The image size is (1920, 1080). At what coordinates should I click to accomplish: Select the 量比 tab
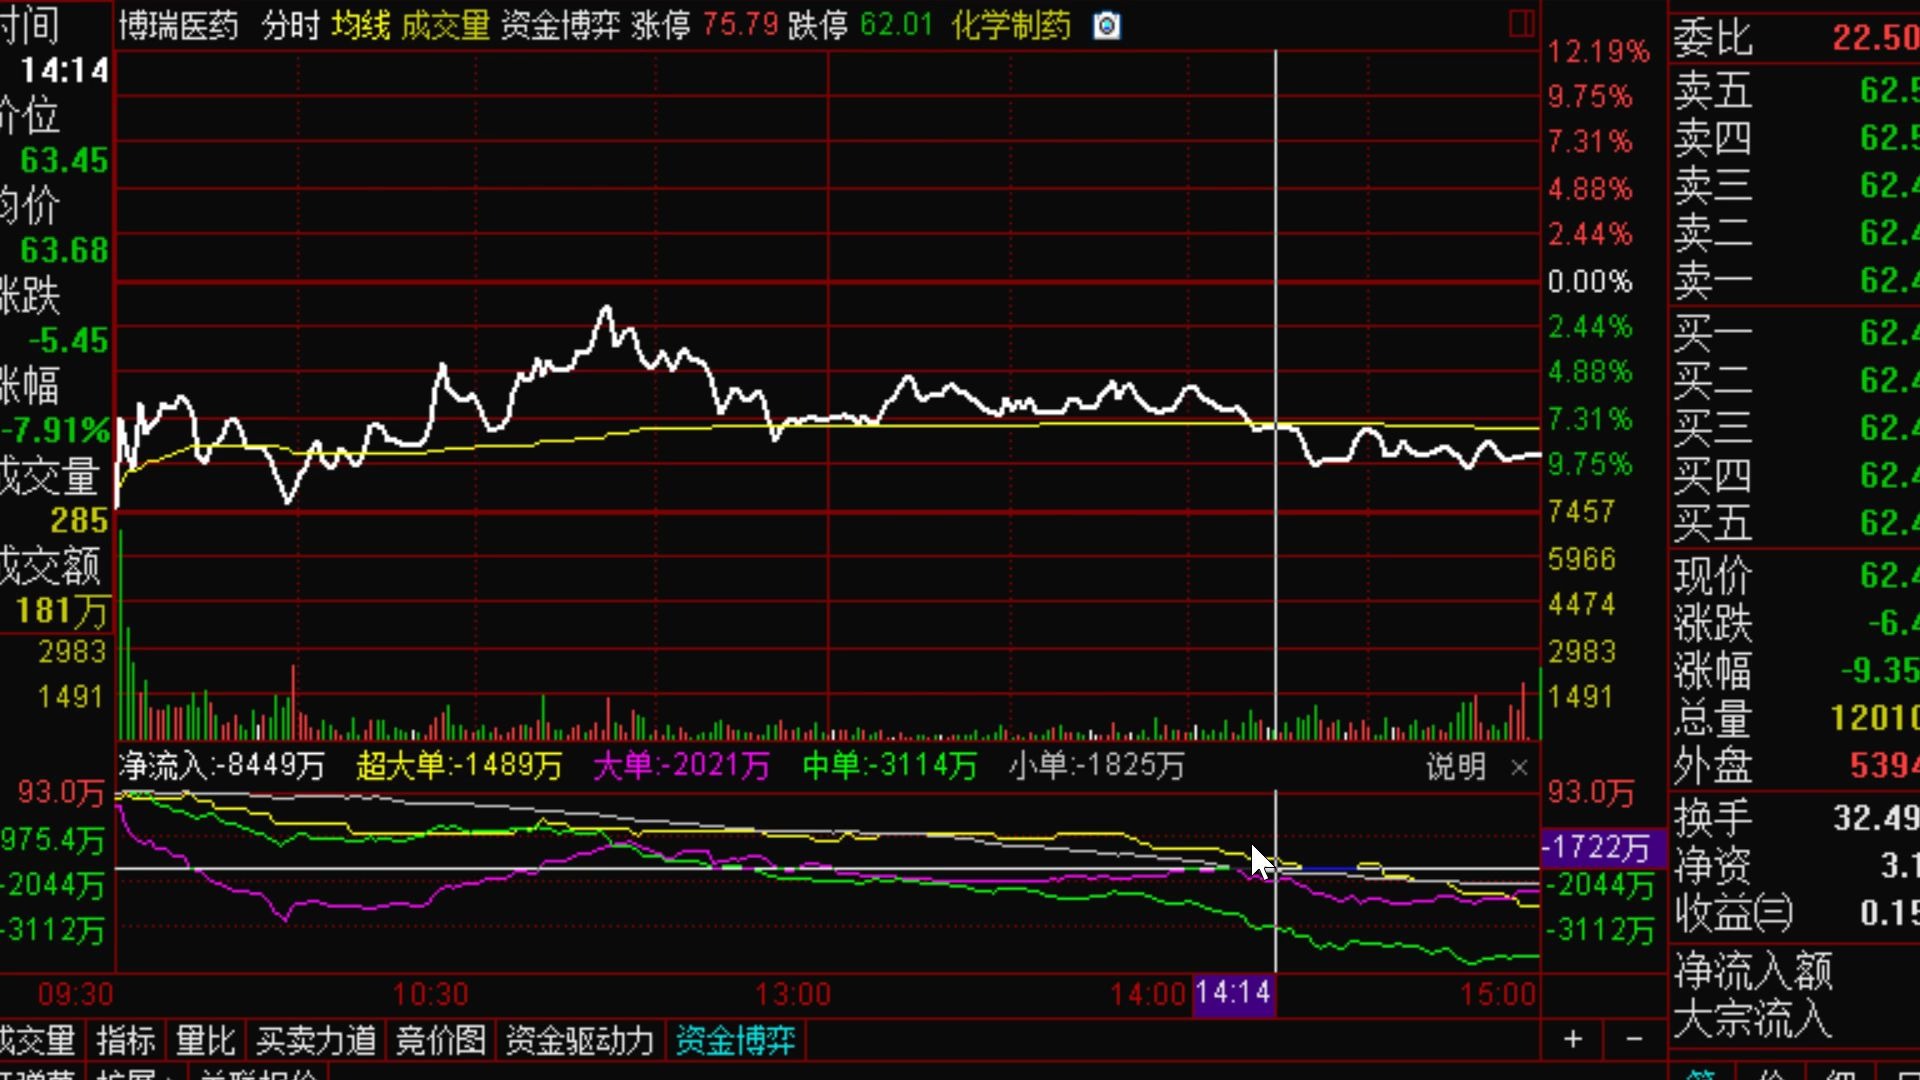(205, 1040)
